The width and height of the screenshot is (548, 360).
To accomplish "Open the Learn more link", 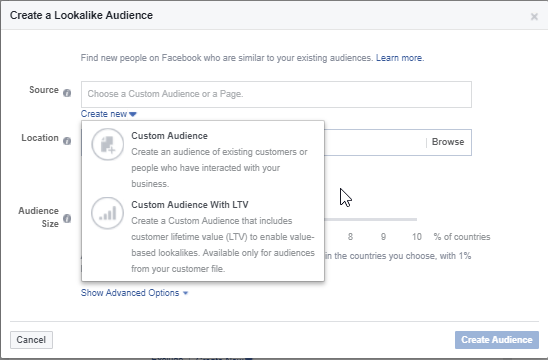I will pos(400,58).
